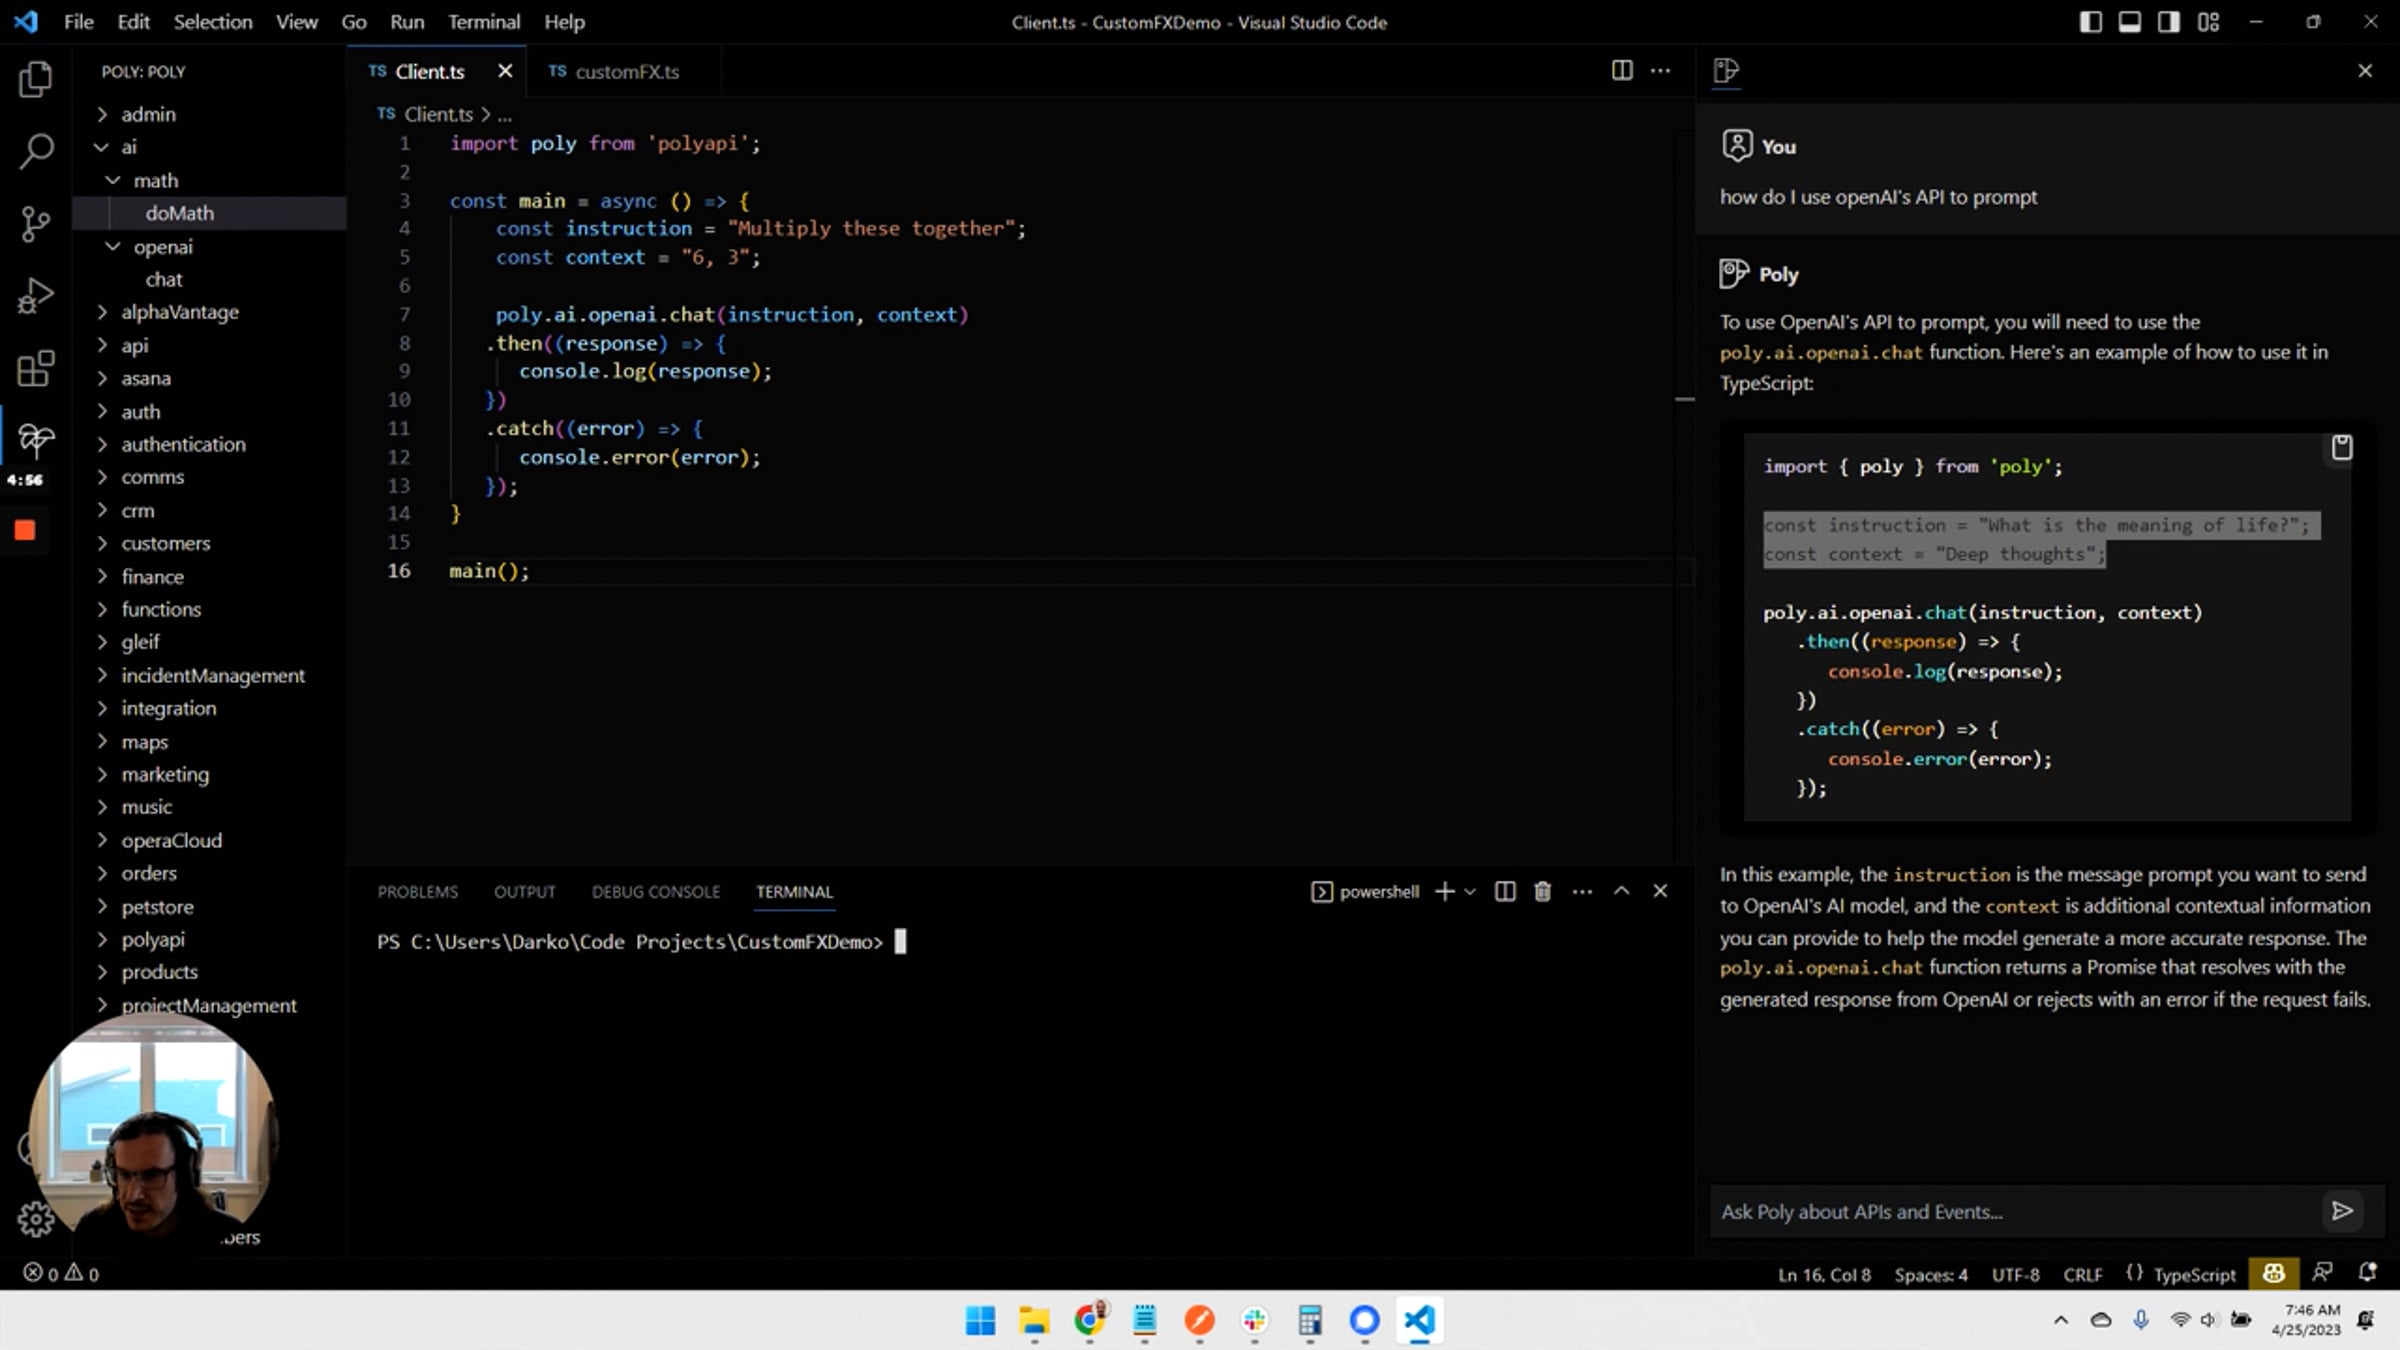Split the editor to the right

click(x=1622, y=71)
